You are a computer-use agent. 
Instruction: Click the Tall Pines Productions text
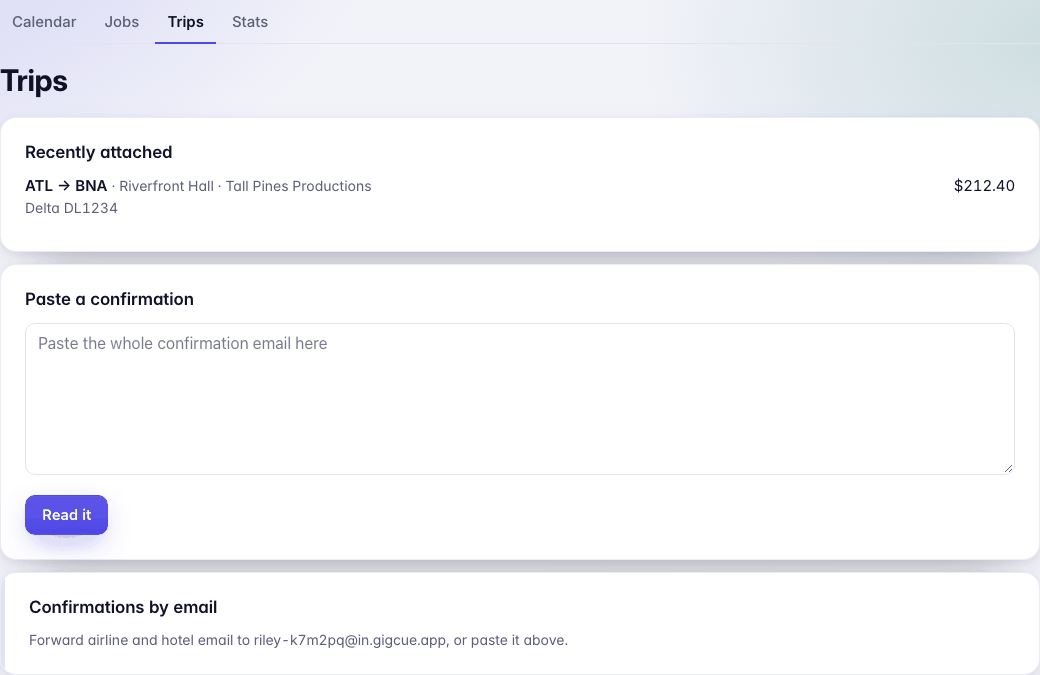[x=298, y=186]
